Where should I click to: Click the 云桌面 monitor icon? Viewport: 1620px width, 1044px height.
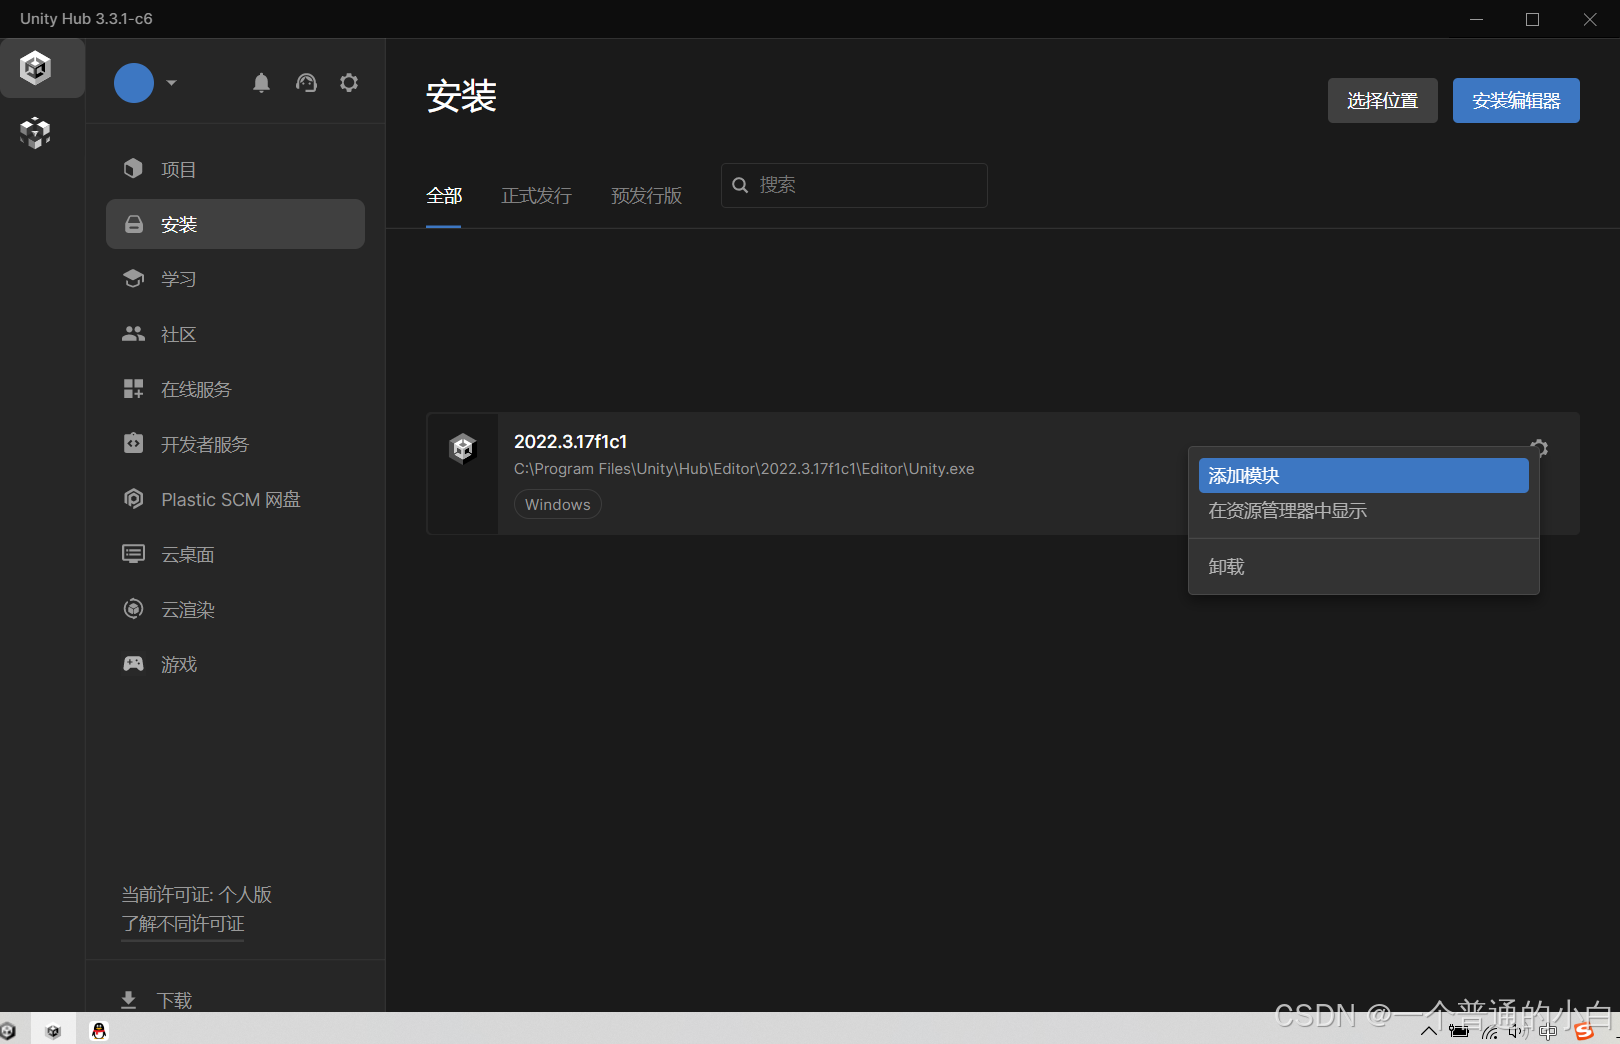pyautogui.click(x=133, y=554)
